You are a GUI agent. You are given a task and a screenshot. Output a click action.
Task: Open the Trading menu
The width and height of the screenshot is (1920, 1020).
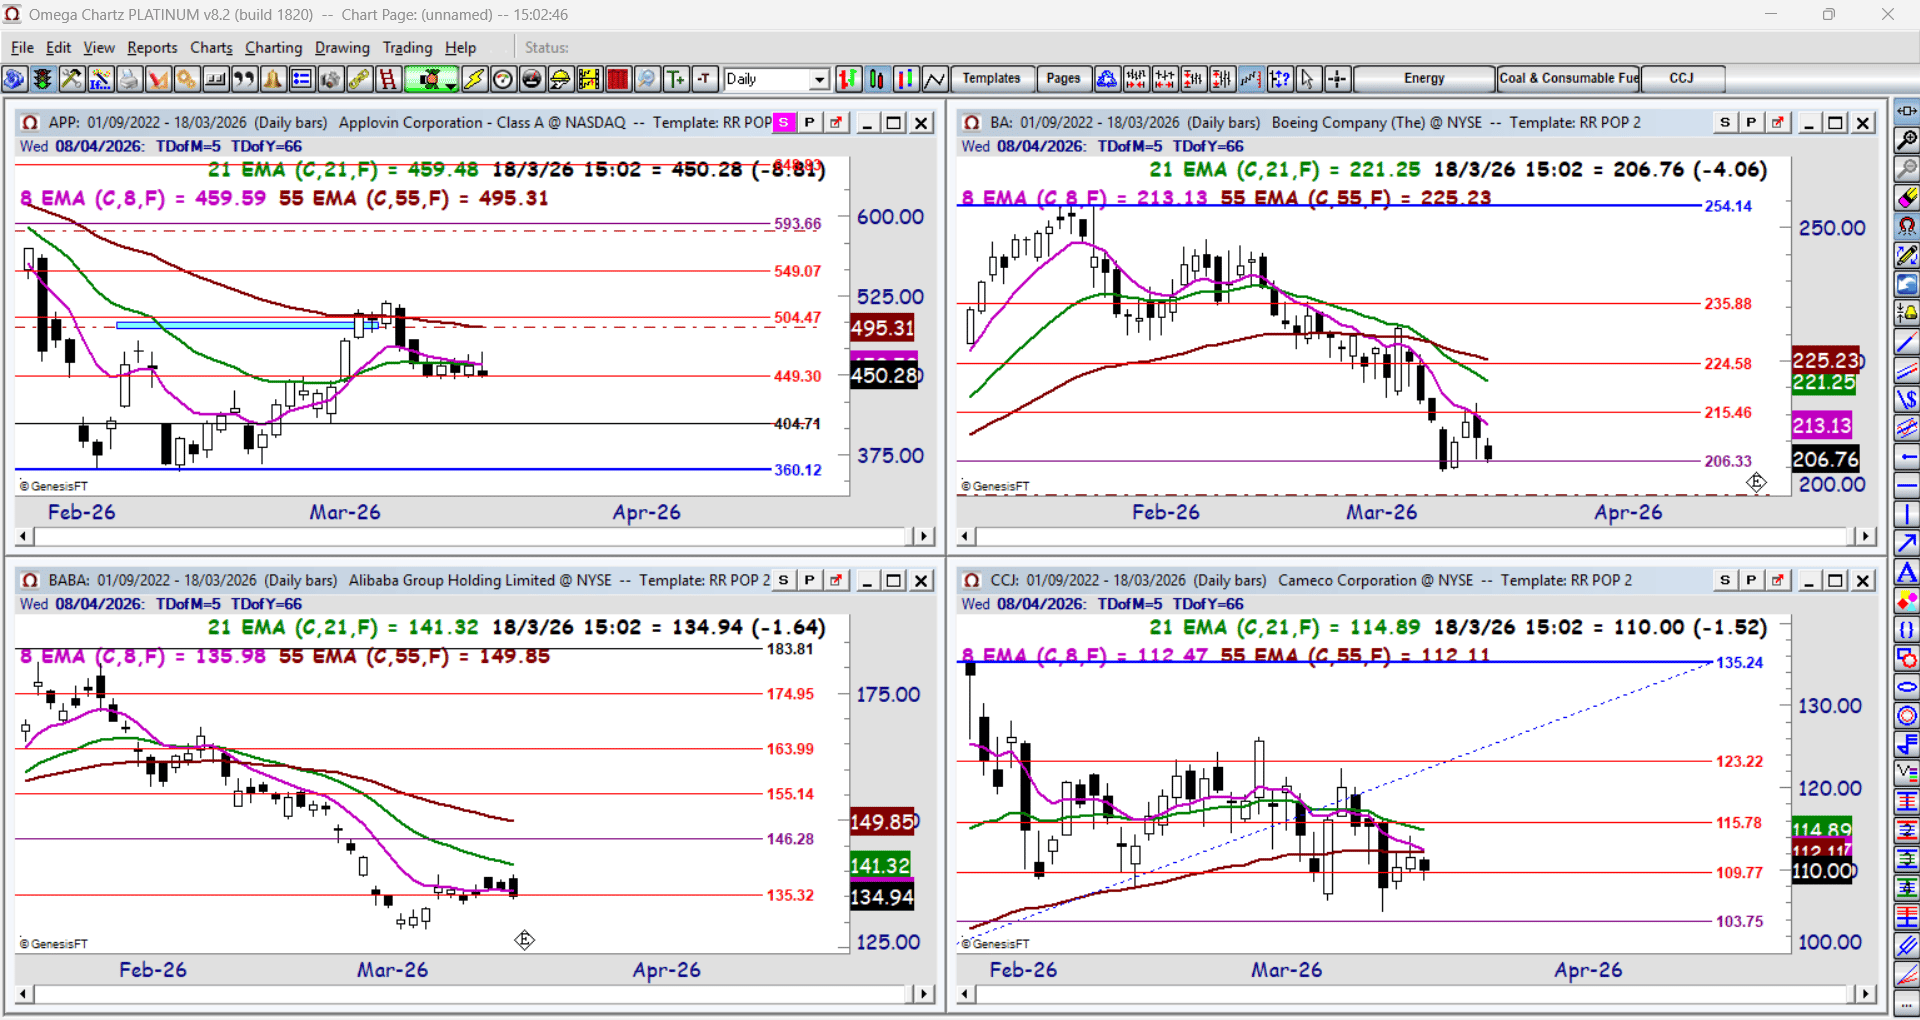(407, 47)
